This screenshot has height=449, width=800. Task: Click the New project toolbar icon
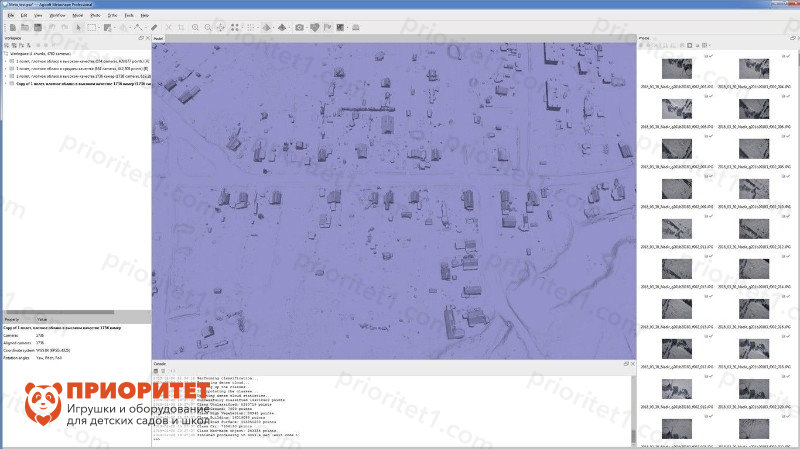click(x=13, y=28)
